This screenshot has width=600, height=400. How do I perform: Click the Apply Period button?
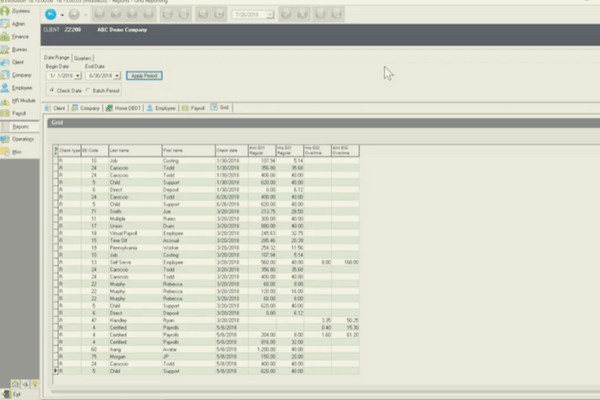point(144,76)
